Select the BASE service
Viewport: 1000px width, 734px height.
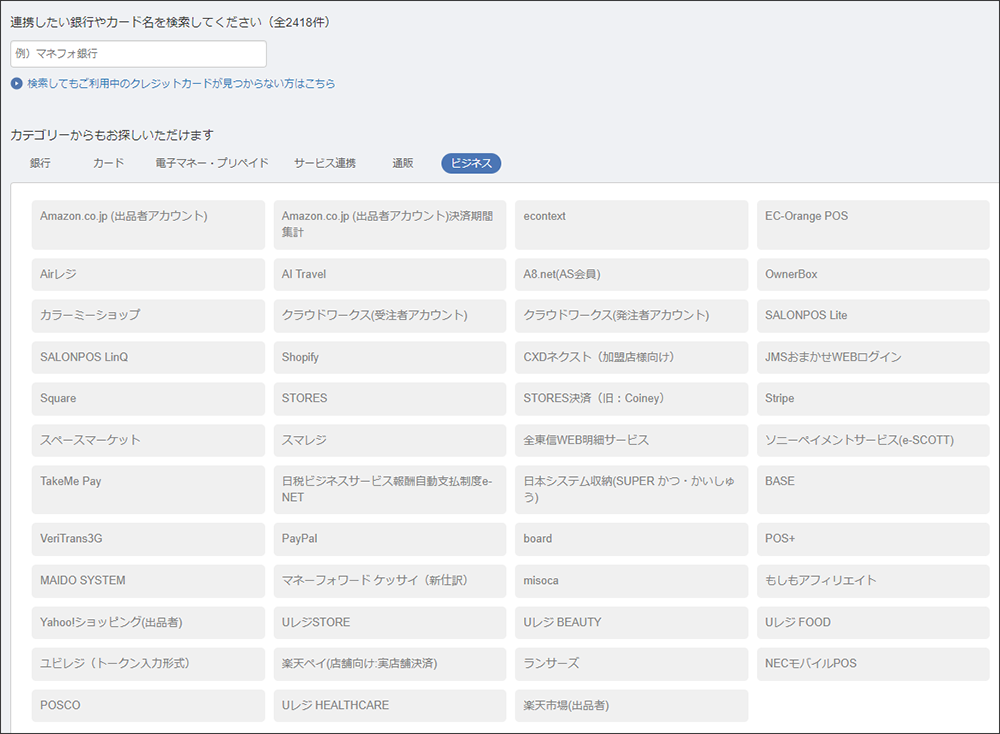[x=873, y=490]
